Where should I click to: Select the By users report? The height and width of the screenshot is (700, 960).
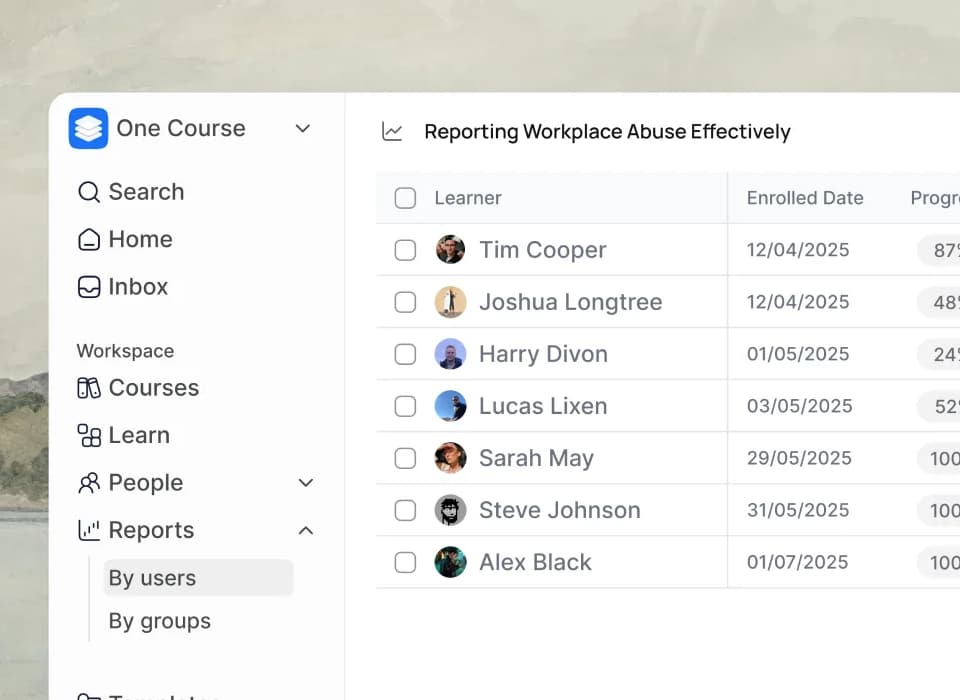point(198,578)
